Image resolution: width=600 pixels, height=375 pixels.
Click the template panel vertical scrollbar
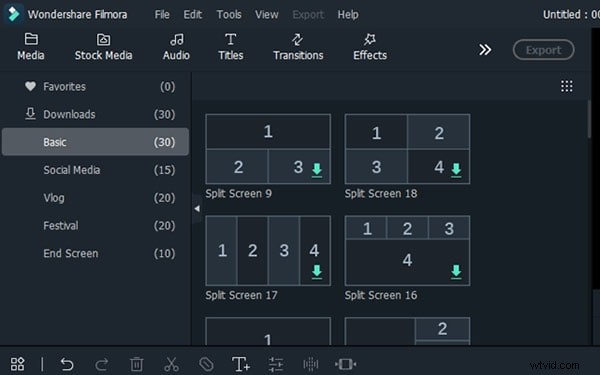pyautogui.click(x=590, y=119)
